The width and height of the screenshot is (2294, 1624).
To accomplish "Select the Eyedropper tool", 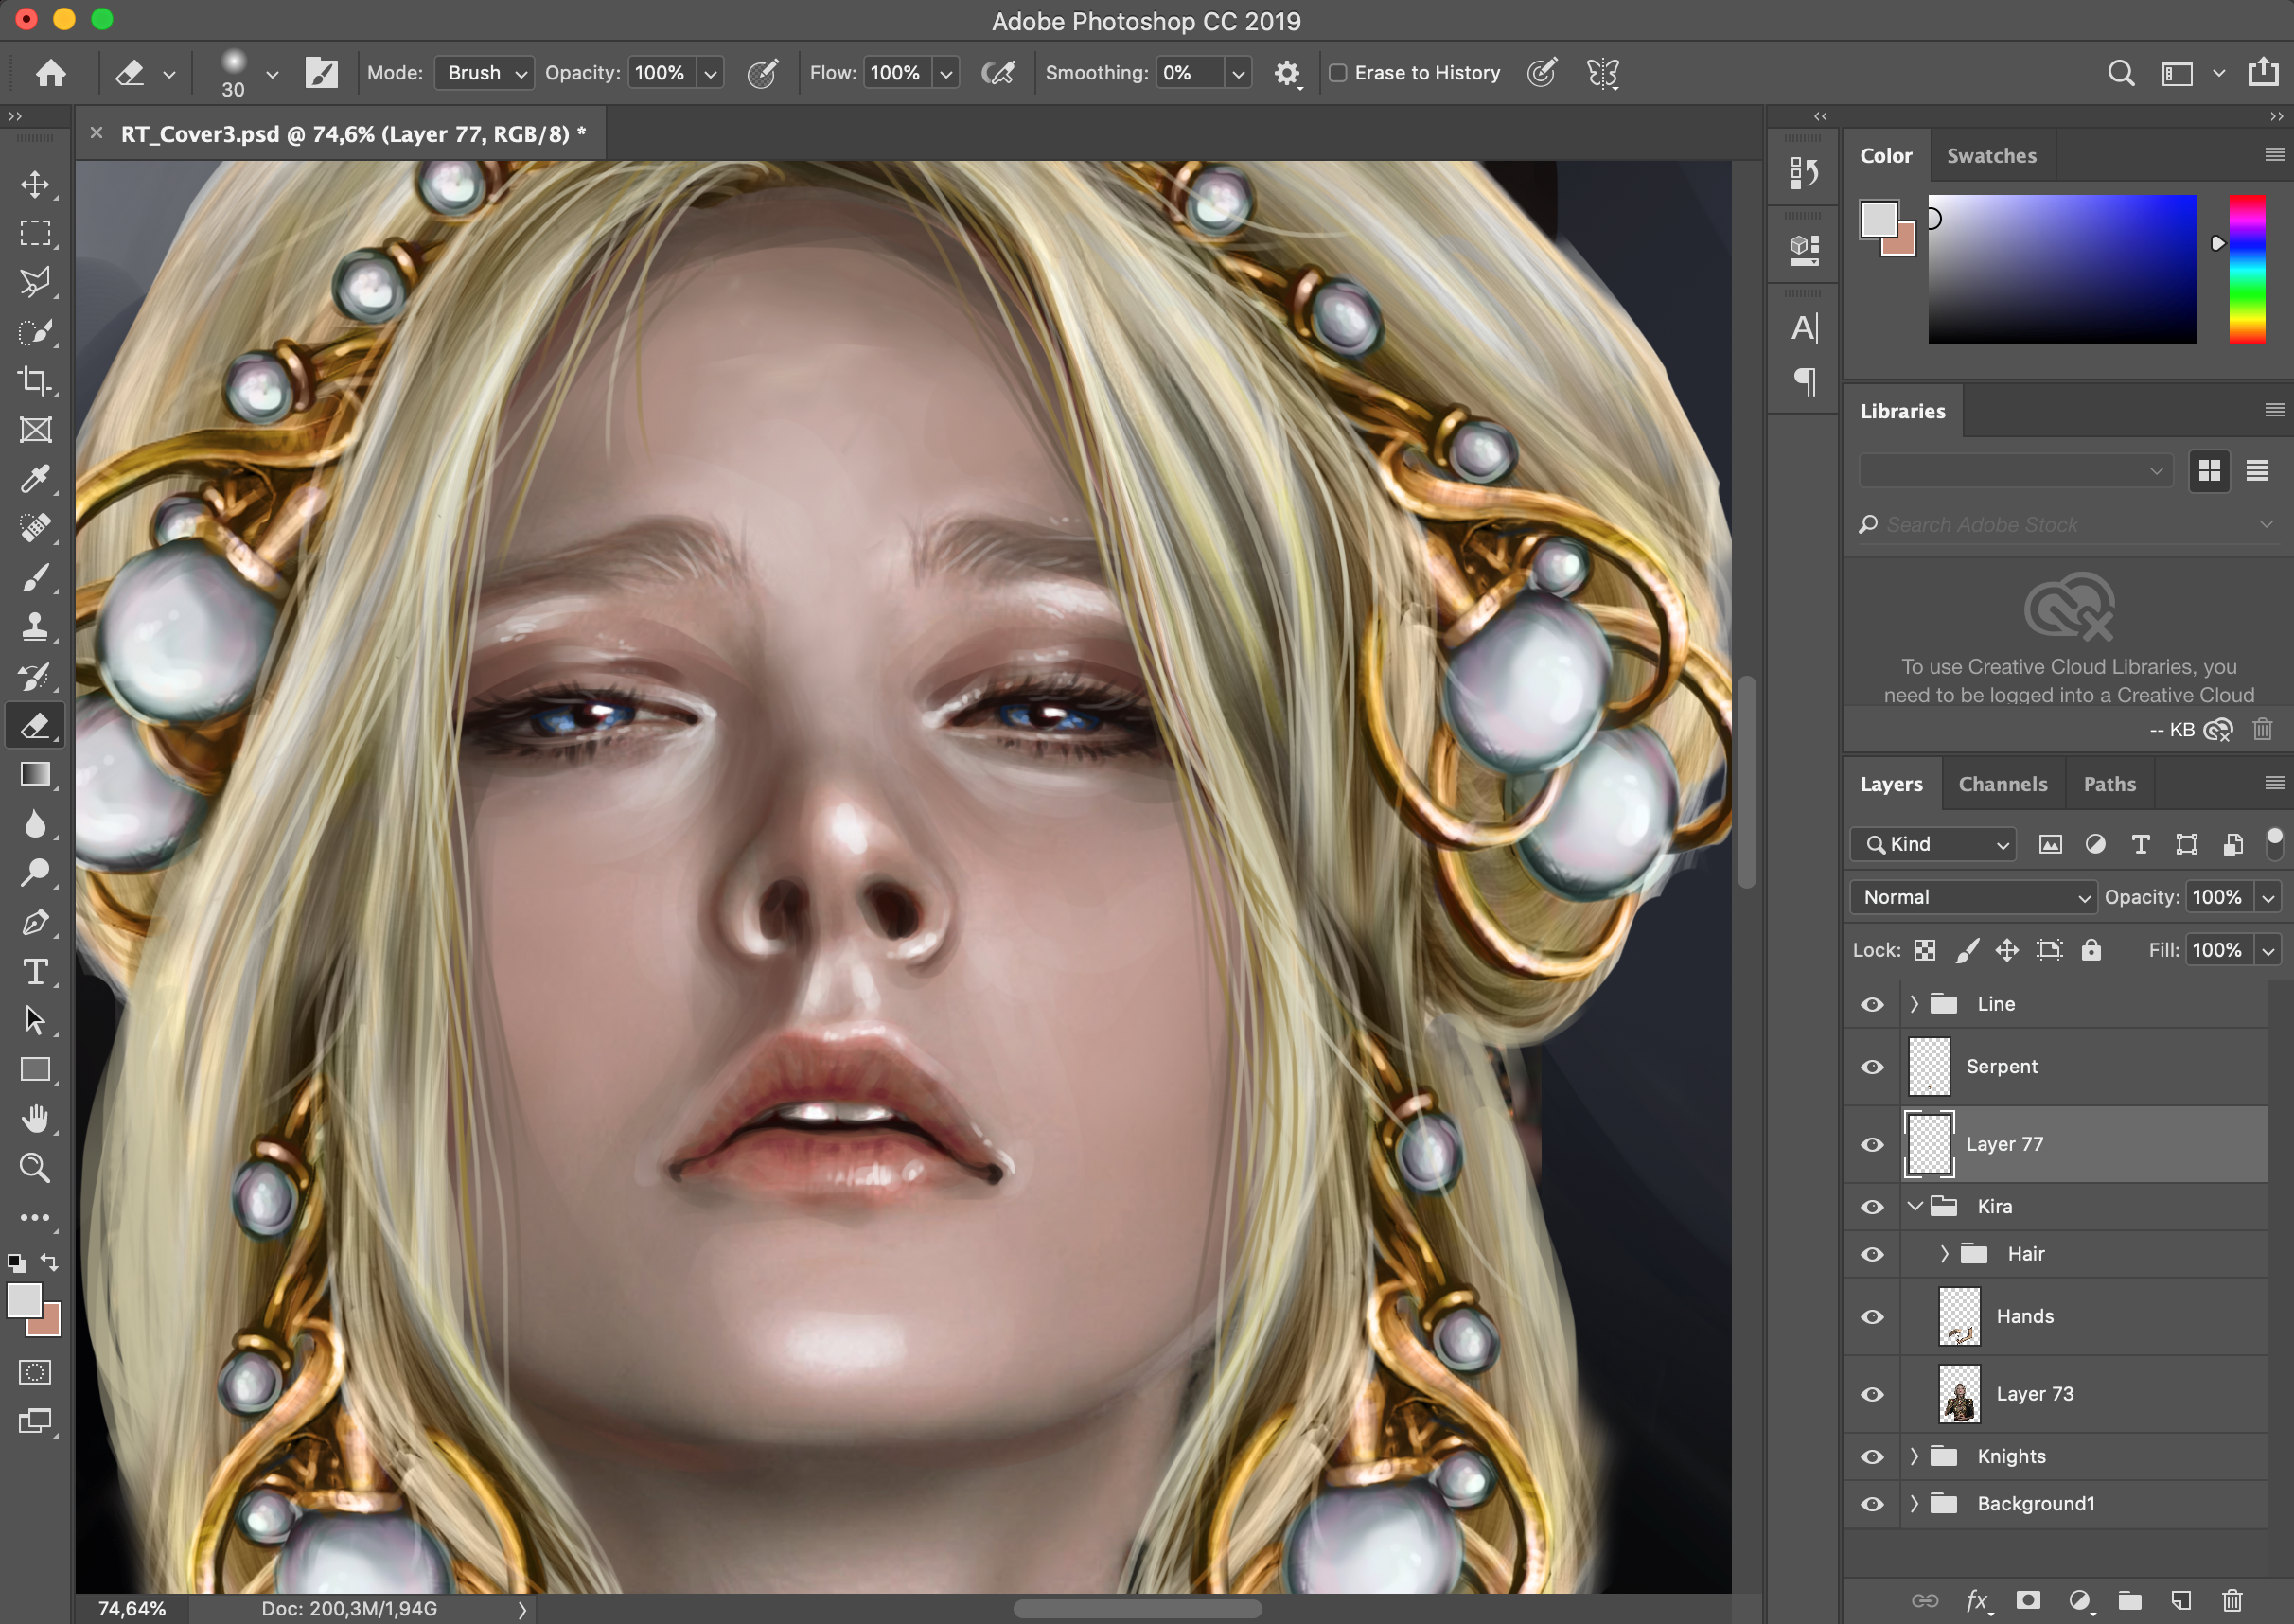I will pos(35,479).
